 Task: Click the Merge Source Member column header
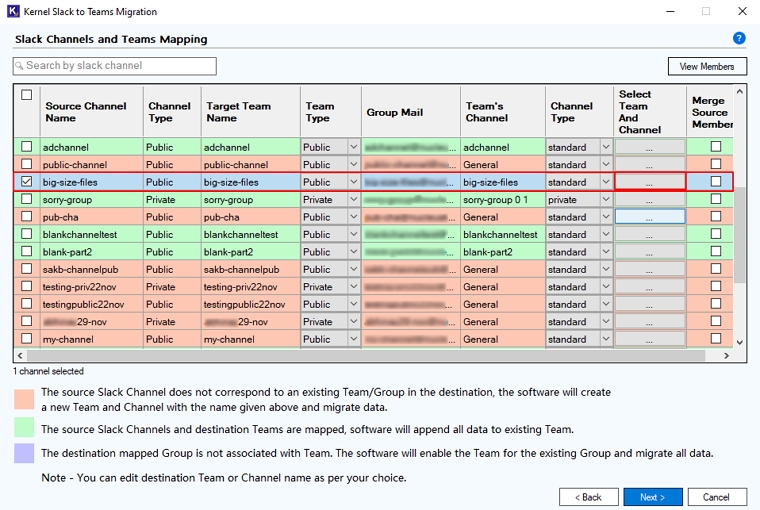(711, 112)
